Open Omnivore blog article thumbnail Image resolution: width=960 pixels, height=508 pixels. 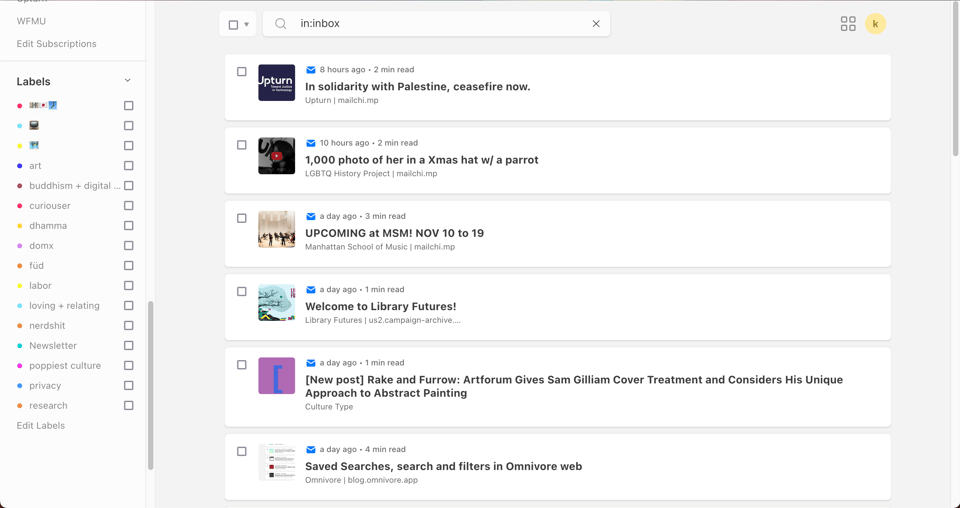click(x=277, y=462)
